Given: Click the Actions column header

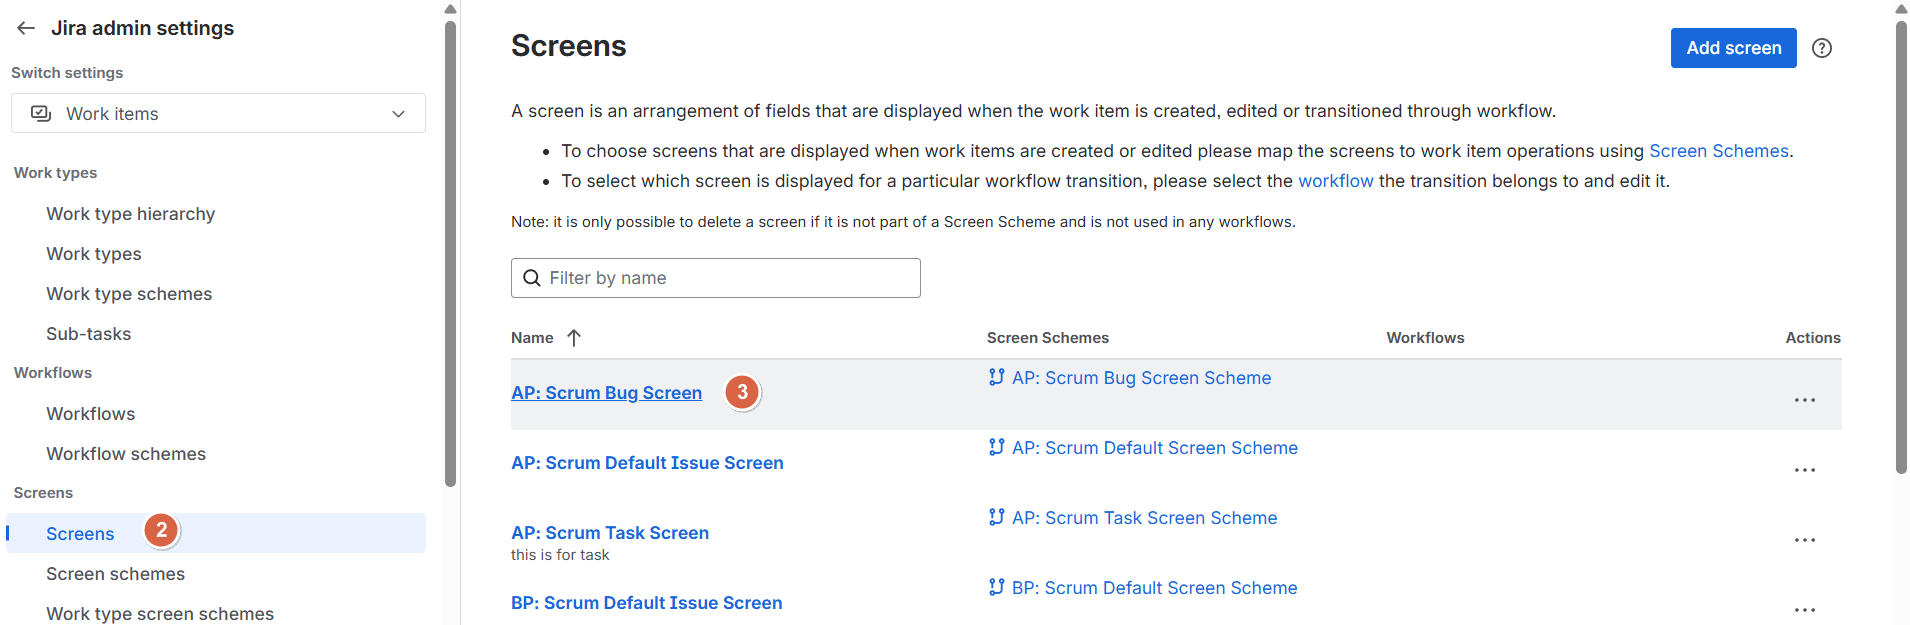Looking at the screenshot, I should [x=1813, y=338].
